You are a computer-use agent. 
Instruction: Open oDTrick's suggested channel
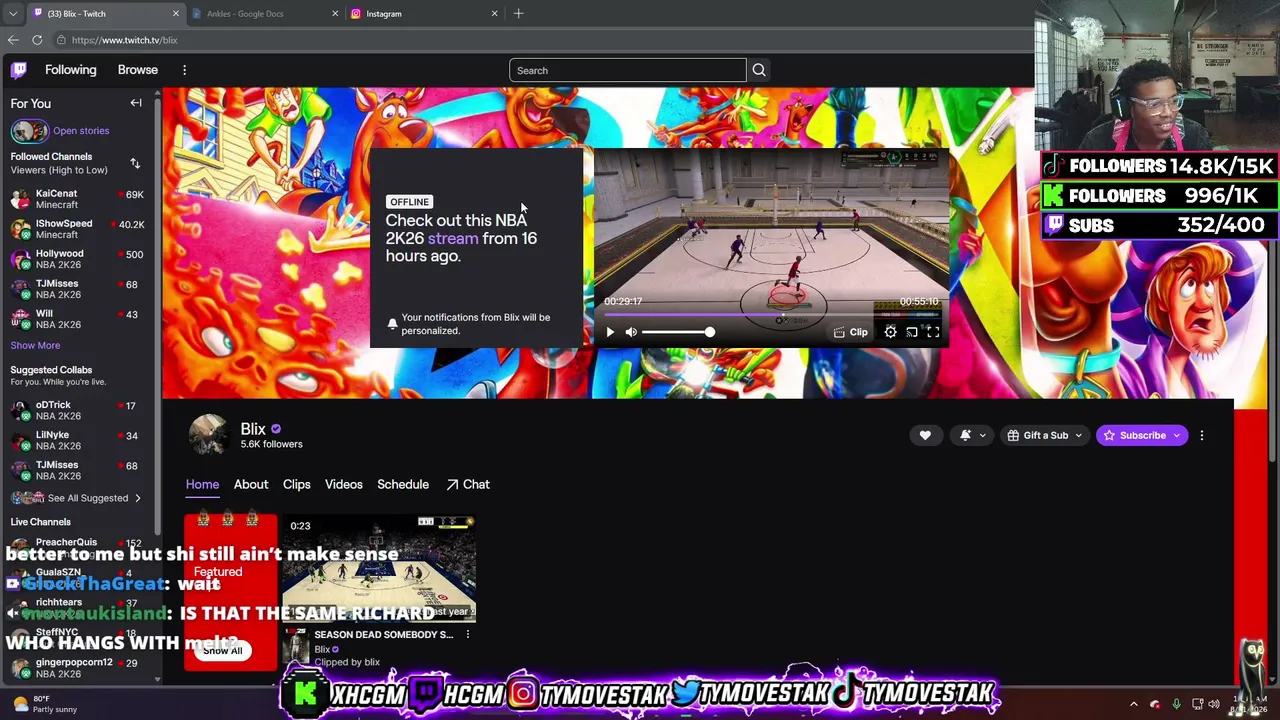pyautogui.click(x=78, y=410)
